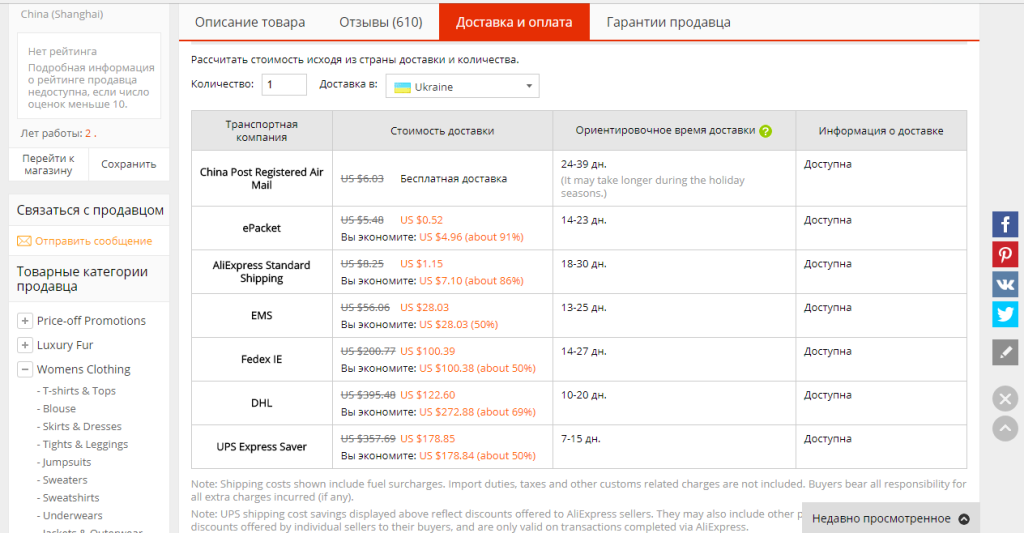Open Skirts & Dresses subcategory
The width and height of the screenshot is (1024, 533).
[x=82, y=426]
